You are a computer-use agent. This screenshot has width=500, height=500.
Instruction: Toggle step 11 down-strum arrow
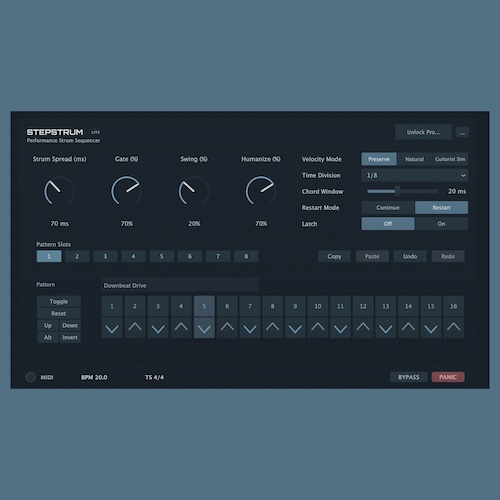coord(340,328)
